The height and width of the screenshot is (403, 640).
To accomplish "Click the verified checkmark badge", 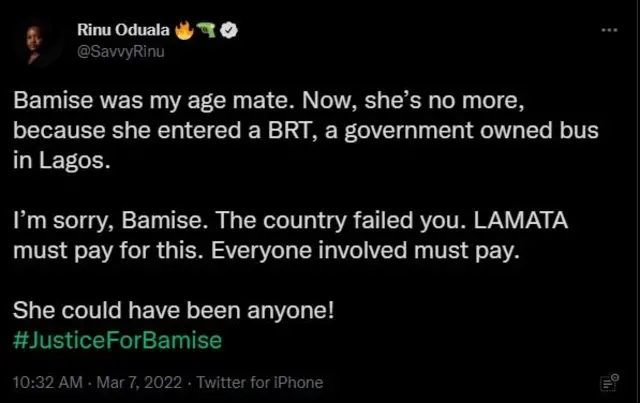I will 228,31.
